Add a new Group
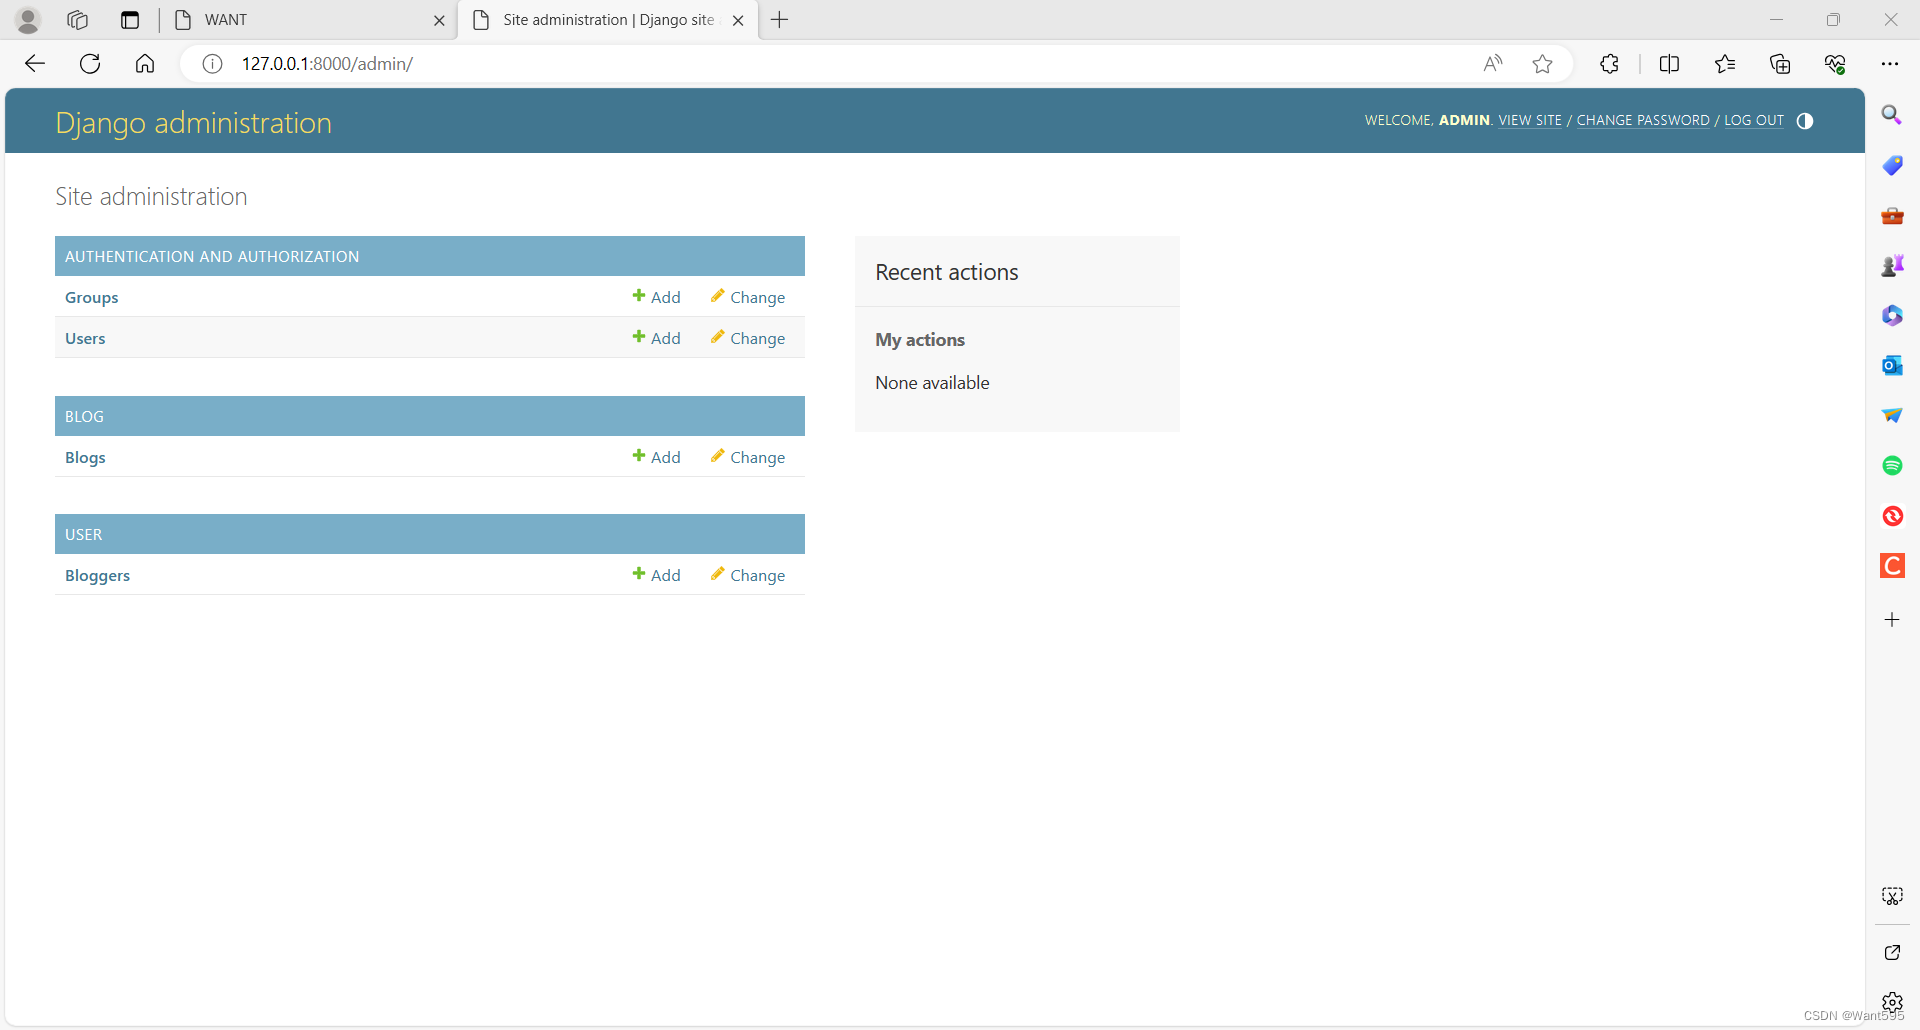The width and height of the screenshot is (1920, 1030). click(x=657, y=298)
